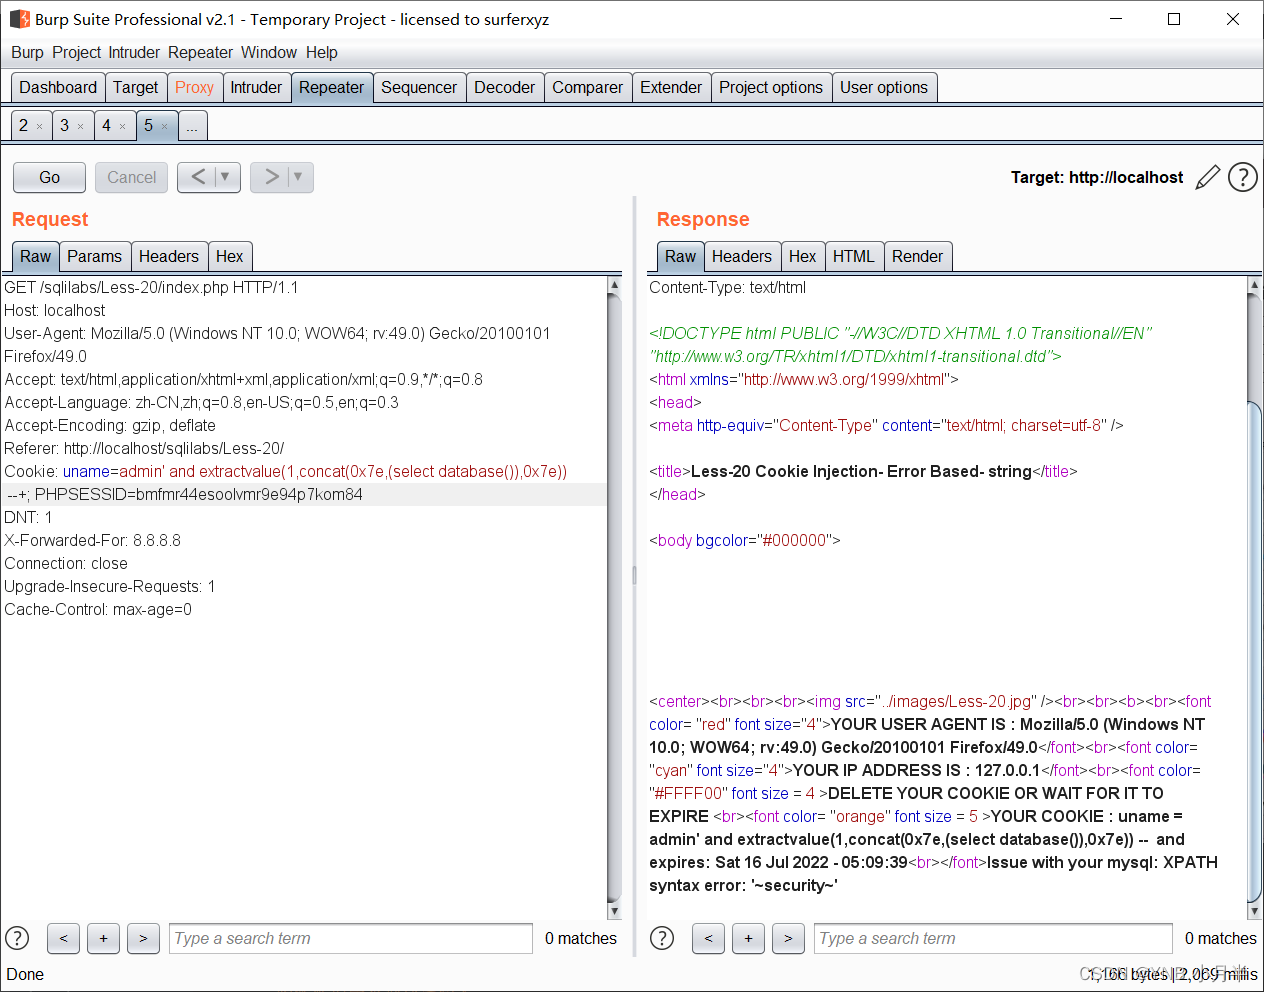Switch to Comparer tab

587,87
